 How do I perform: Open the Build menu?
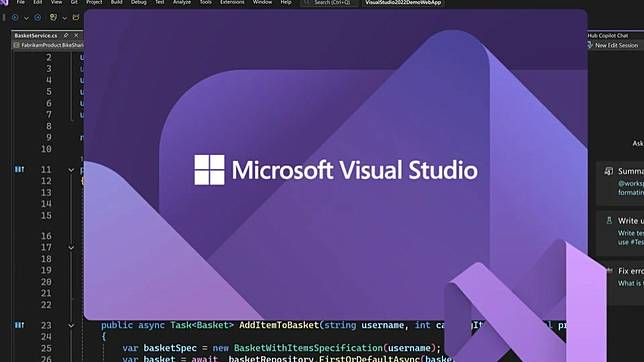117,2
